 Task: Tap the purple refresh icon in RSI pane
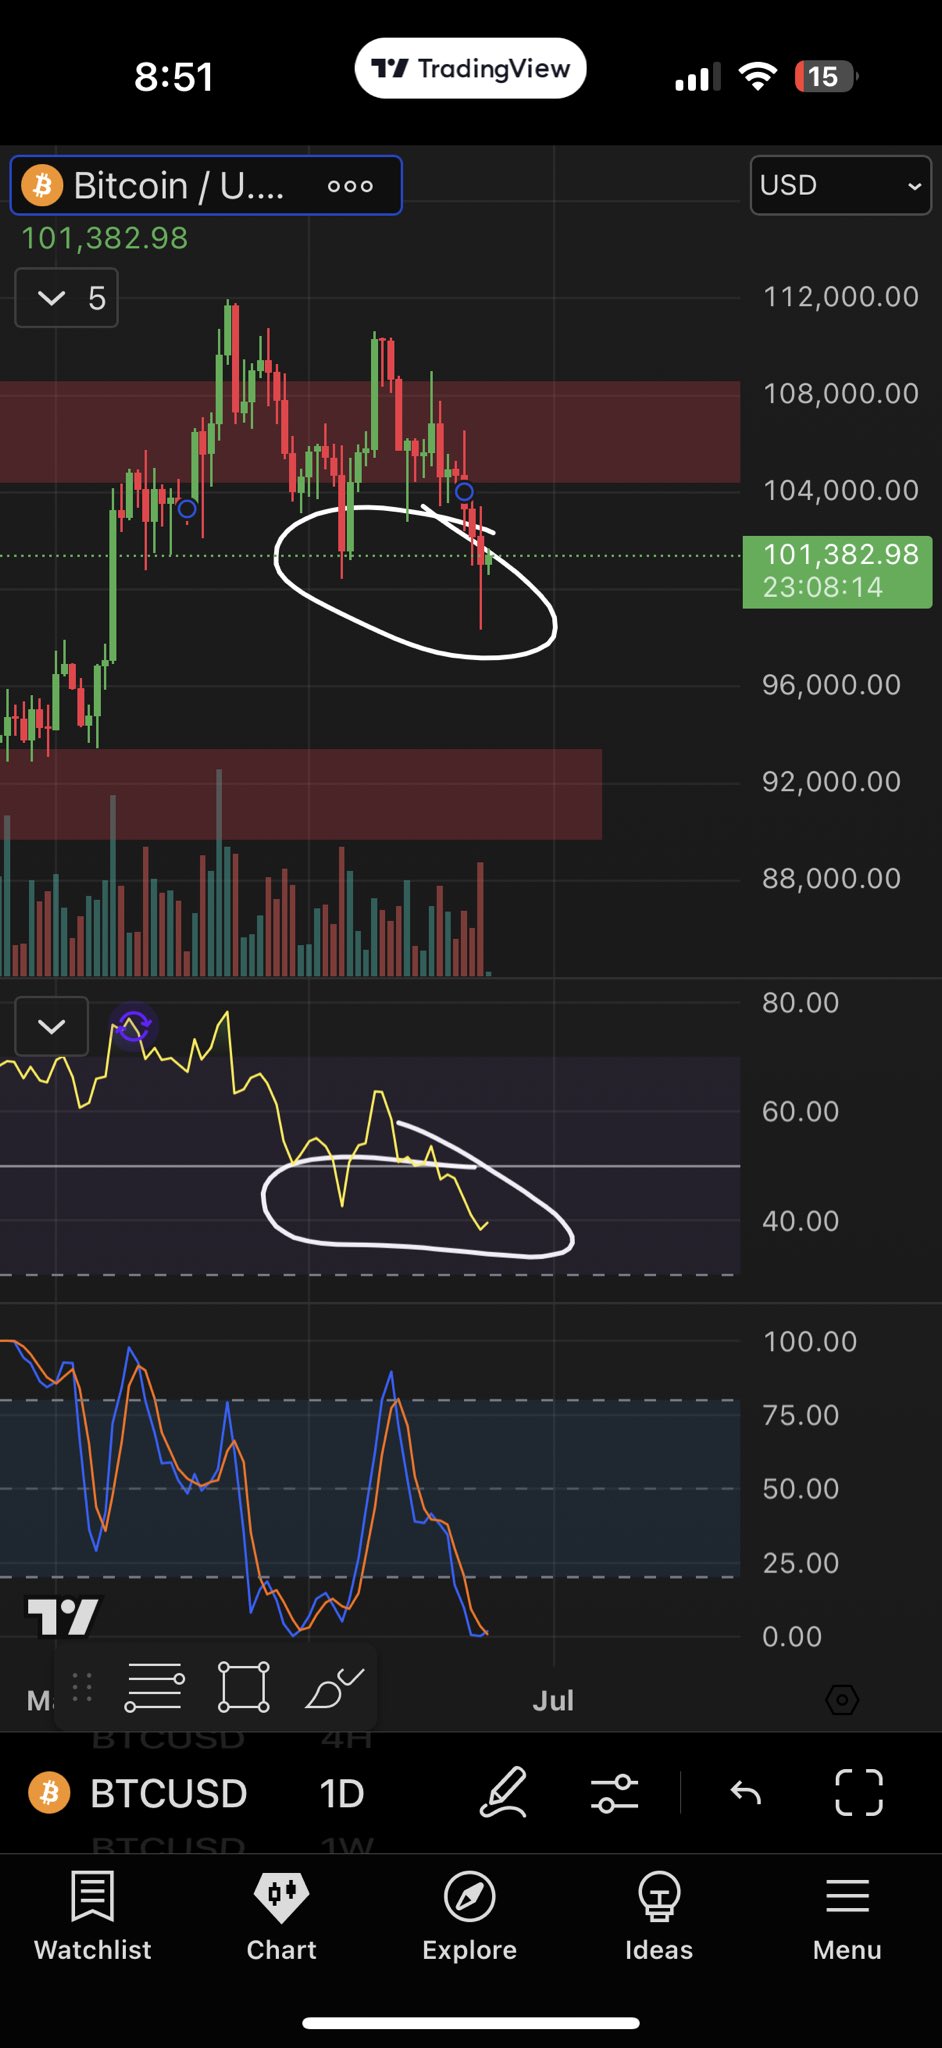(134, 1026)
